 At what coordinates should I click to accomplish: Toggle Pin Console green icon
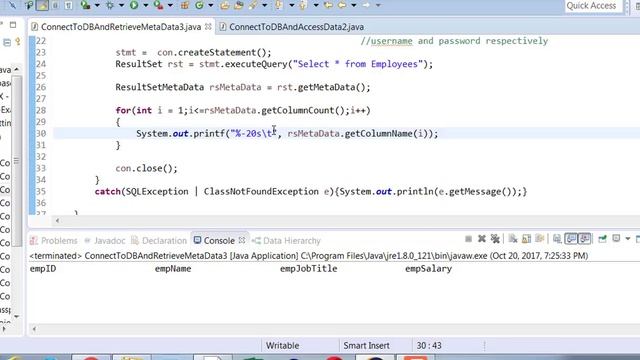click(x=602, y=239)
